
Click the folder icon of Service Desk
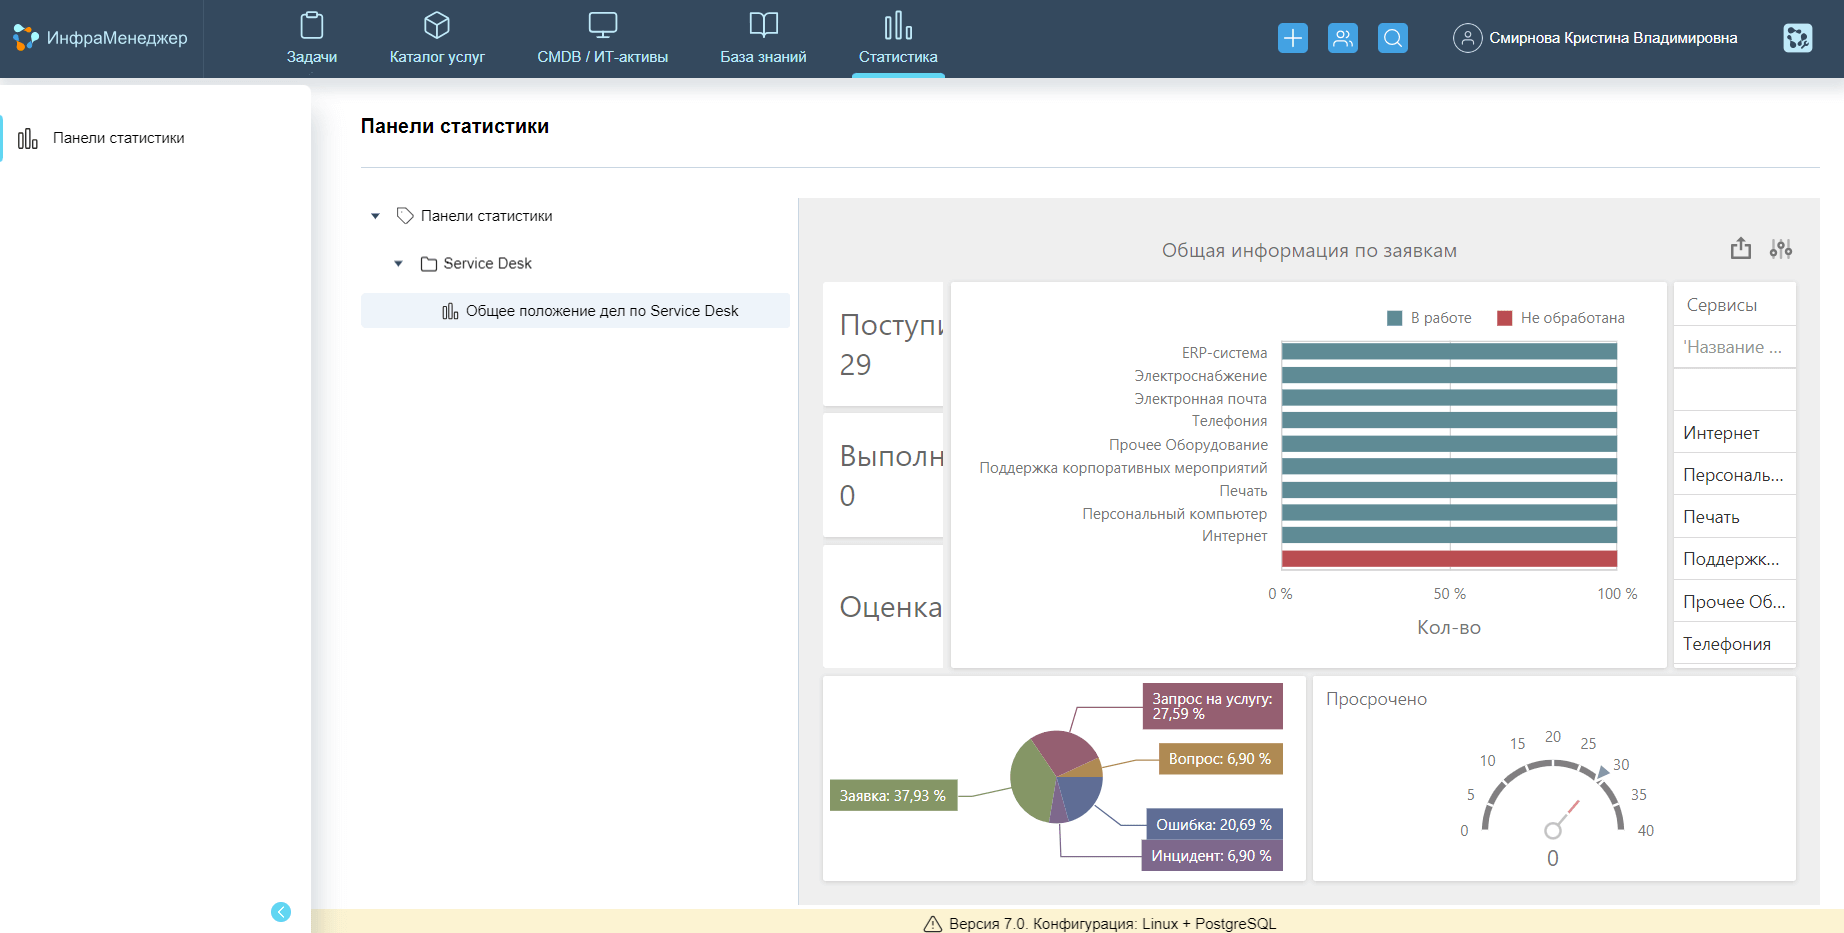[429, 264]
